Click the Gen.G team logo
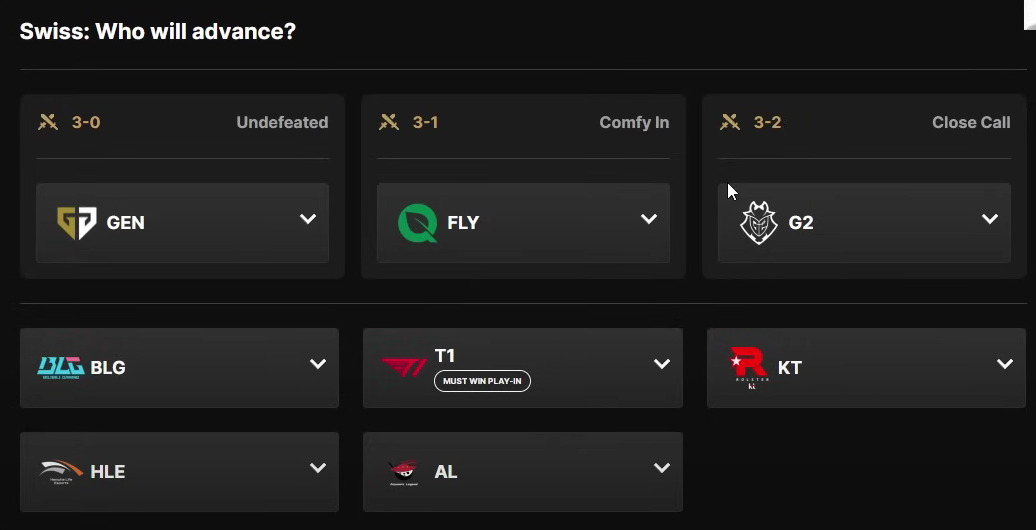1036x530 pixels. pyautogui.click(x=77, y=223)
